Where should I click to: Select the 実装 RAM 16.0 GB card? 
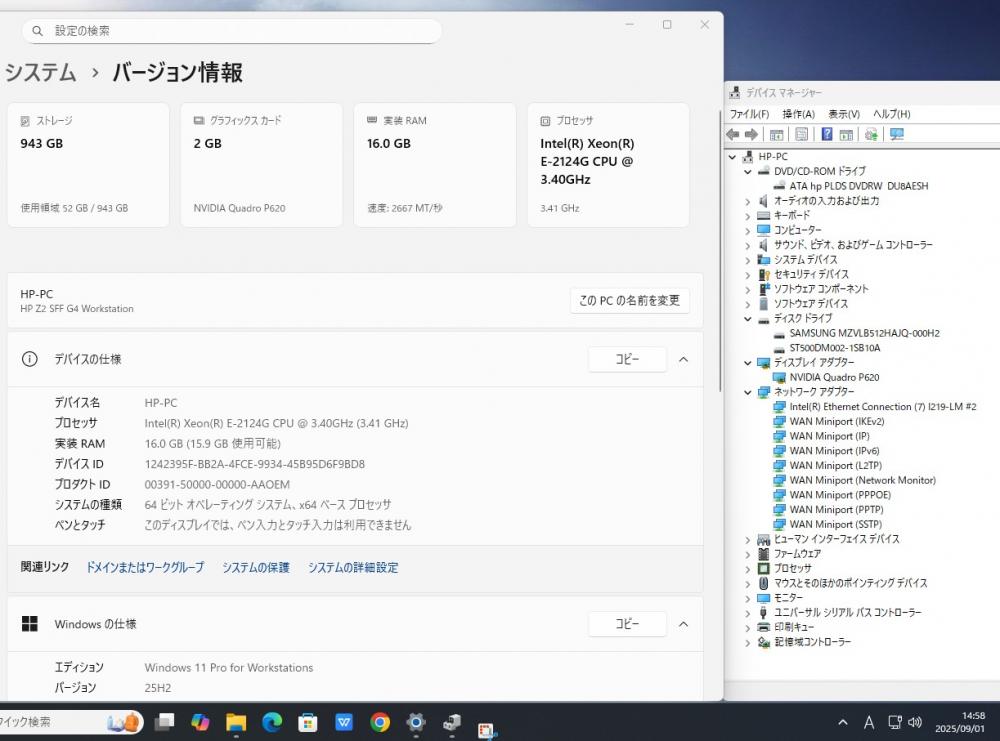coord(435,165)
